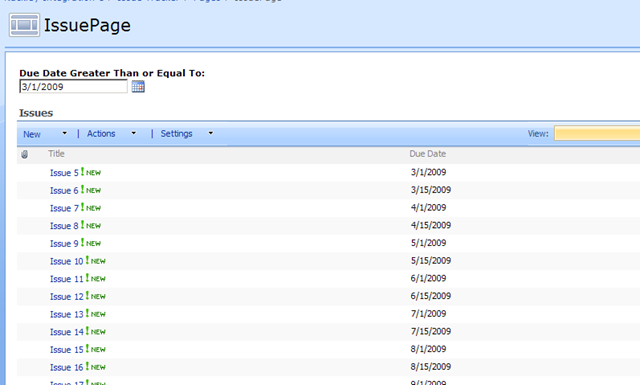This screenshot has height=385, width=640.
Task: Click the 3/15/2009 due date cell
Action: pos(431,190)
